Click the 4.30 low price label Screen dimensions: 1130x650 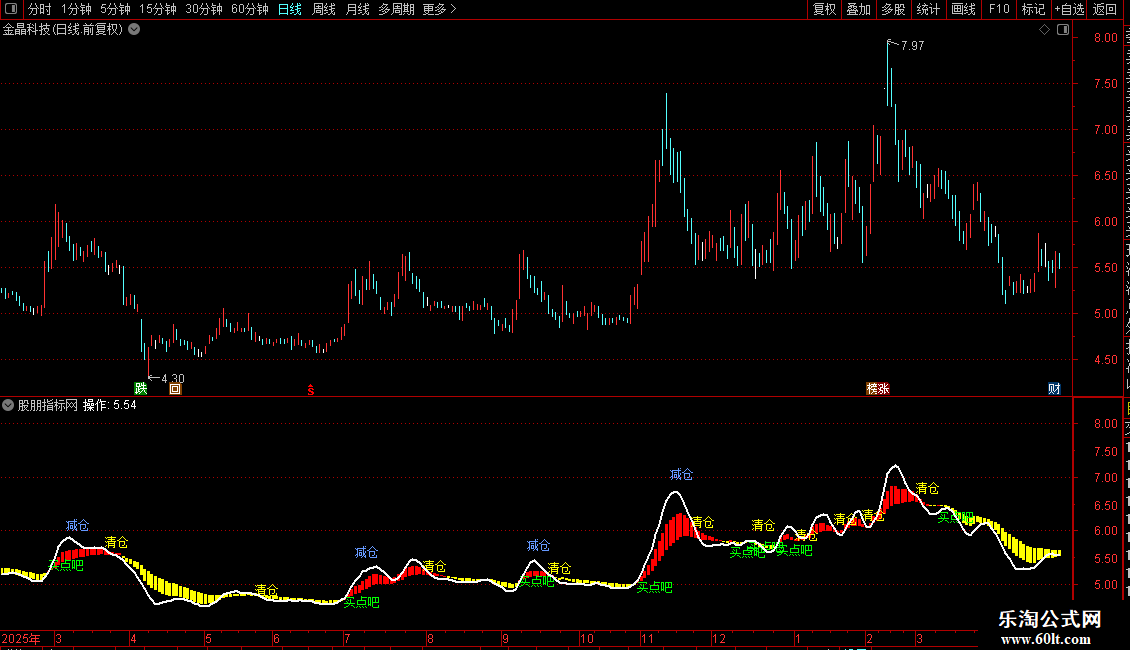(x=173, y=378)
